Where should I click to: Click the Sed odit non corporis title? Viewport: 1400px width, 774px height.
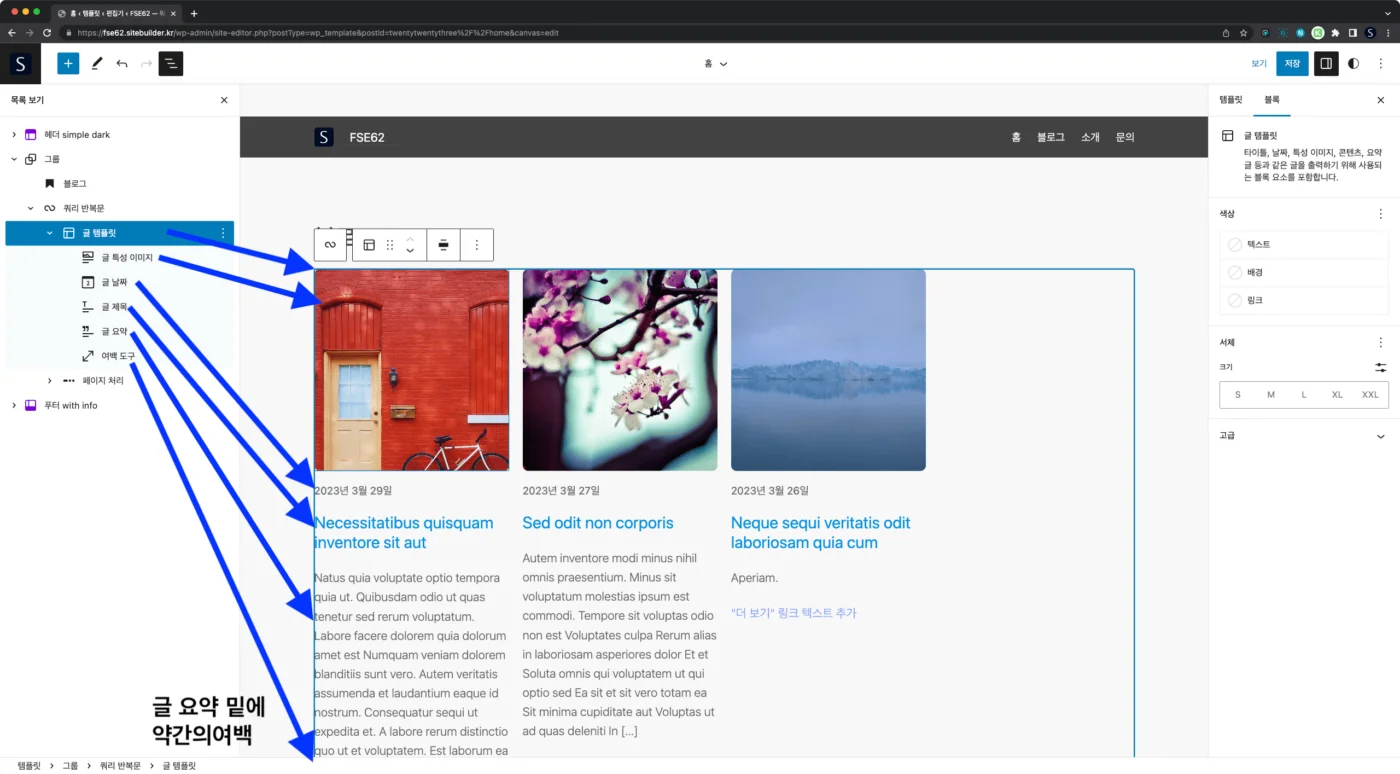598,523
